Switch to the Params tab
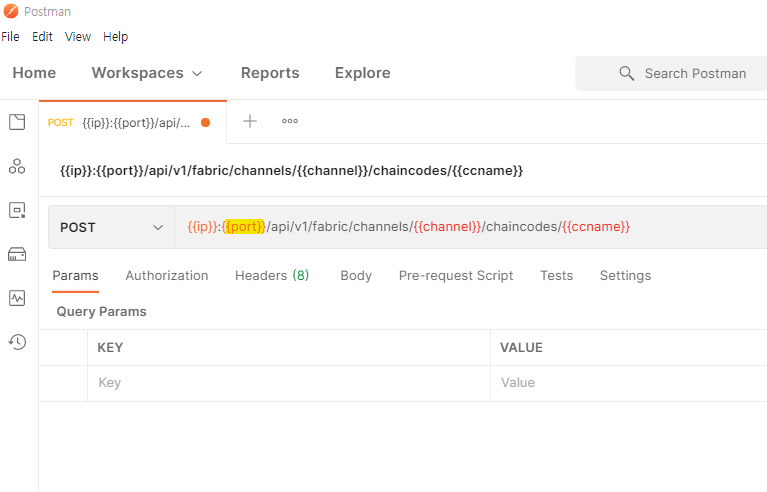The height and width of the screenshot is (492, 767). click(75, 276)
